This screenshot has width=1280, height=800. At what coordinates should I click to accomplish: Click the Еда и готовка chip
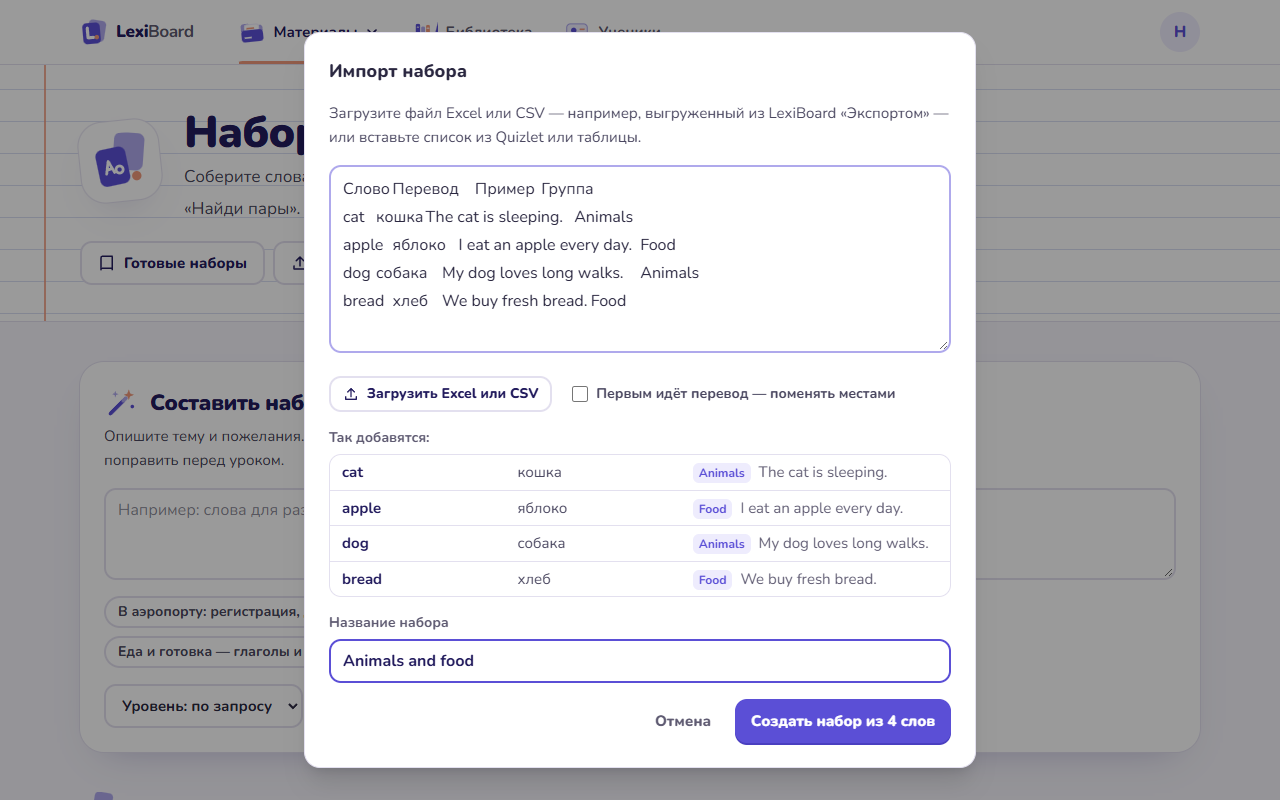click(x=204, y=651)
